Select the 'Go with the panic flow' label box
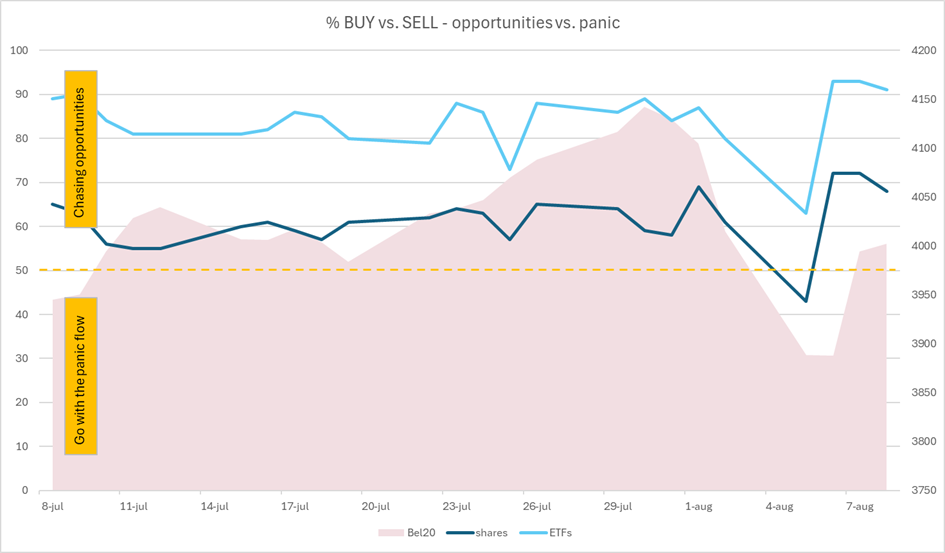945x553 pixels. point(81,376)
